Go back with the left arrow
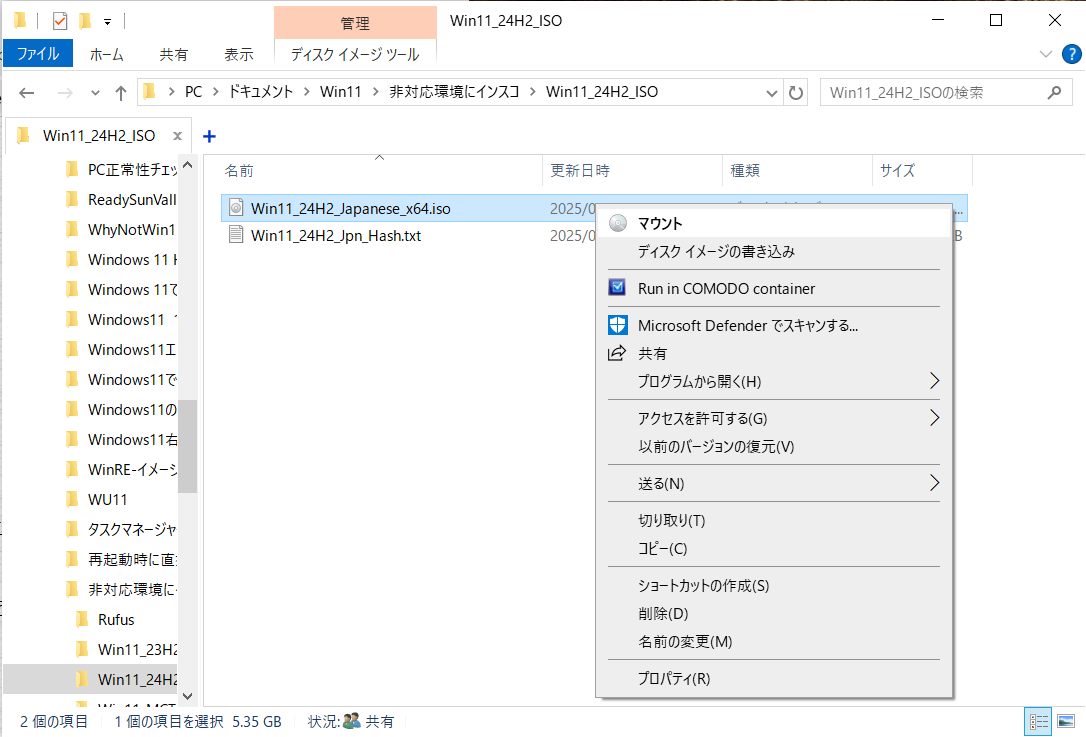Screen dimensions: 1086x737 click(26, 93)
